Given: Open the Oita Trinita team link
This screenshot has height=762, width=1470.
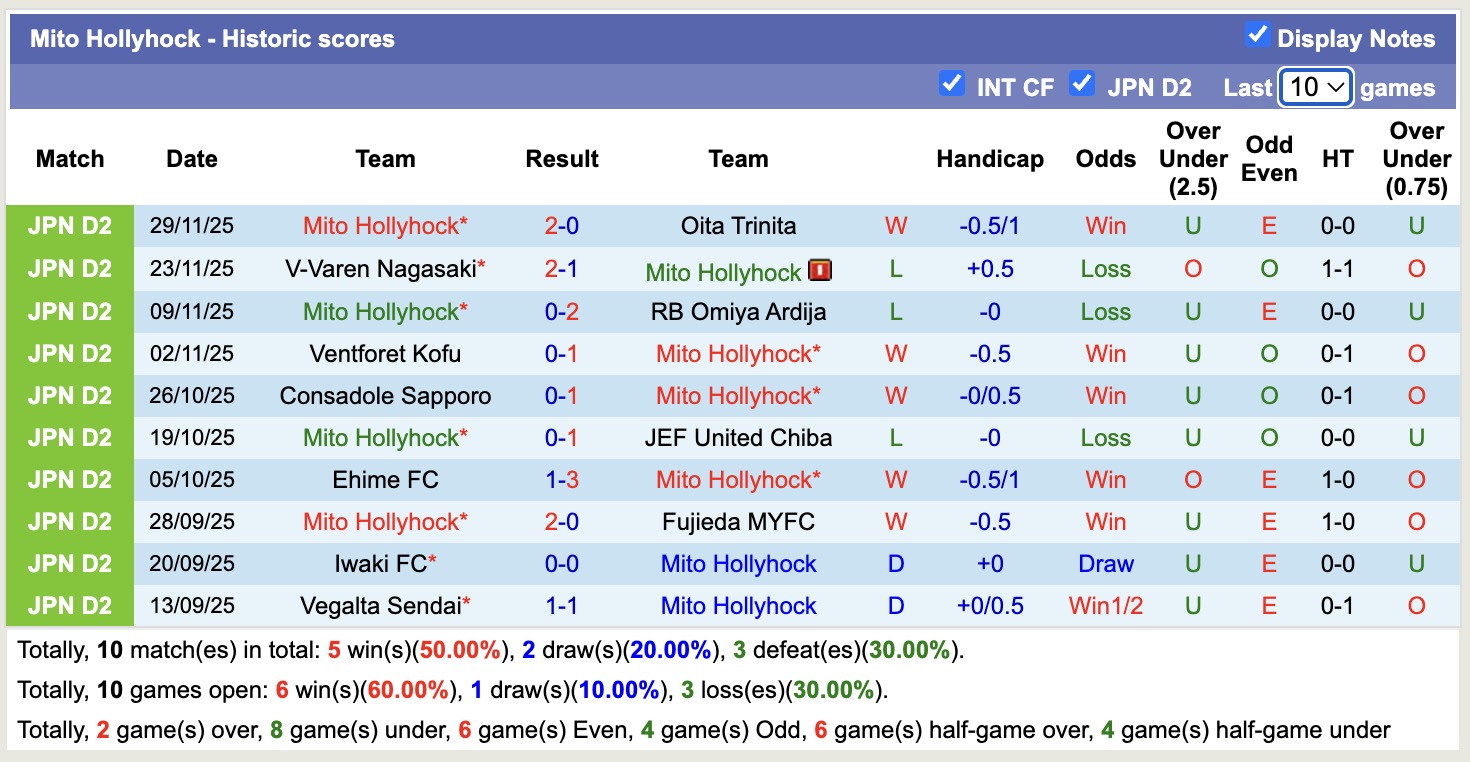Looking at the screenshot, I should pyautogui.click(x=737, y=226).
